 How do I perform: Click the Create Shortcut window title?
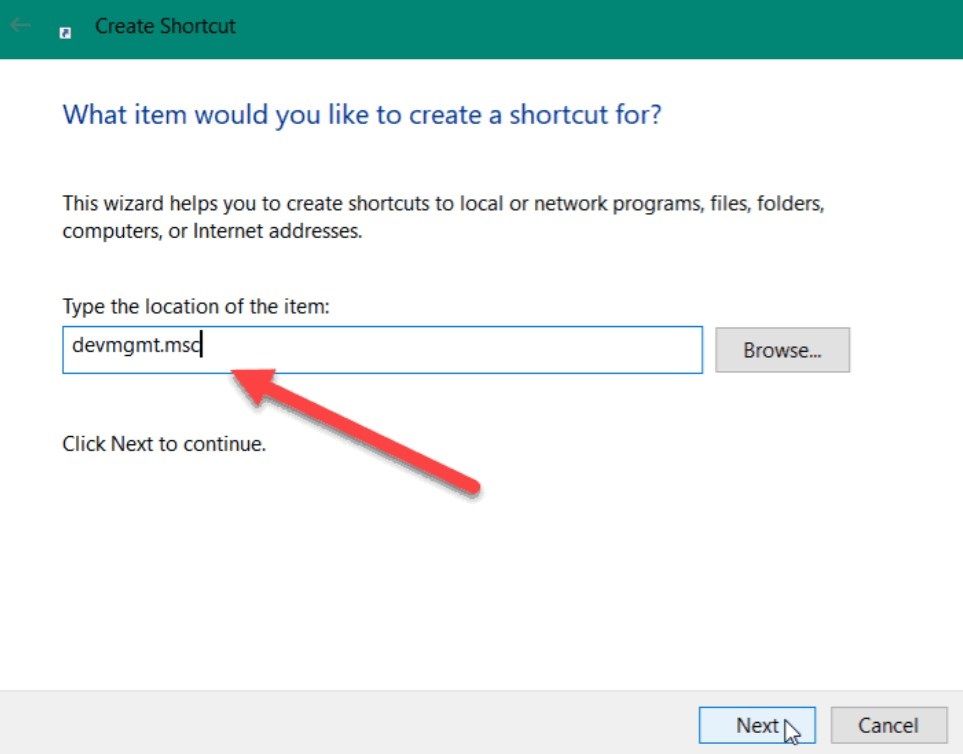(165, 26)
